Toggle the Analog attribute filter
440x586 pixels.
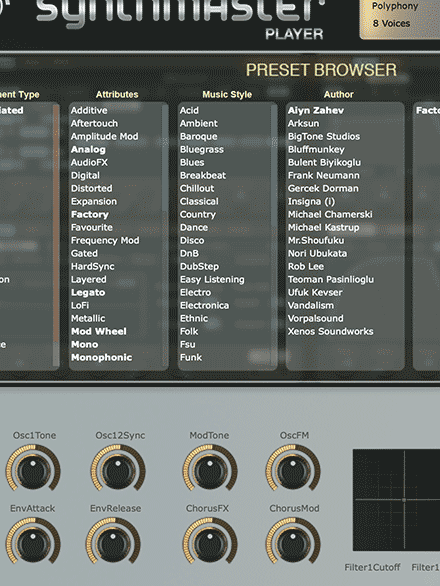(88, 149)
